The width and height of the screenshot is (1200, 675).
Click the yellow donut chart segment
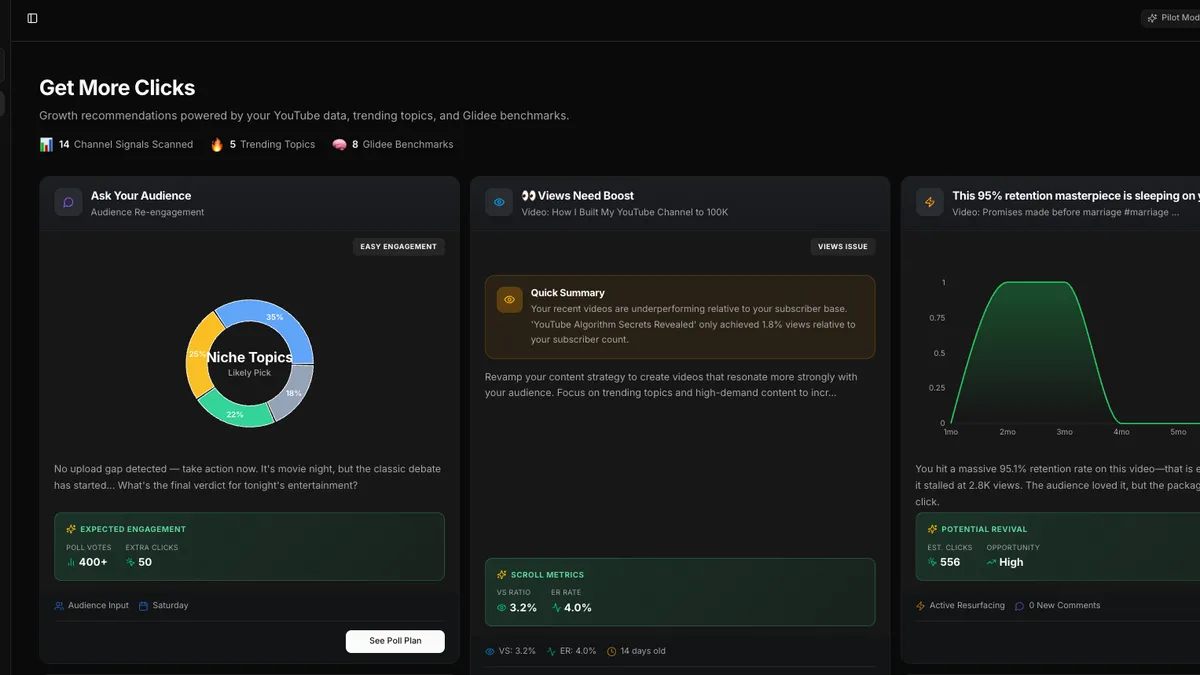198,353
